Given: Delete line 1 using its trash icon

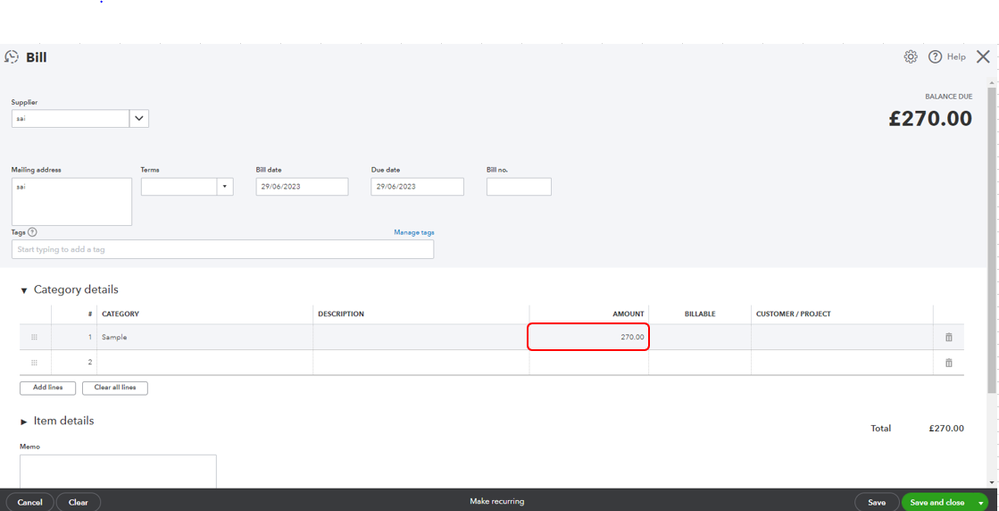Looking at the screenshot, I should (x=949, y=337).
